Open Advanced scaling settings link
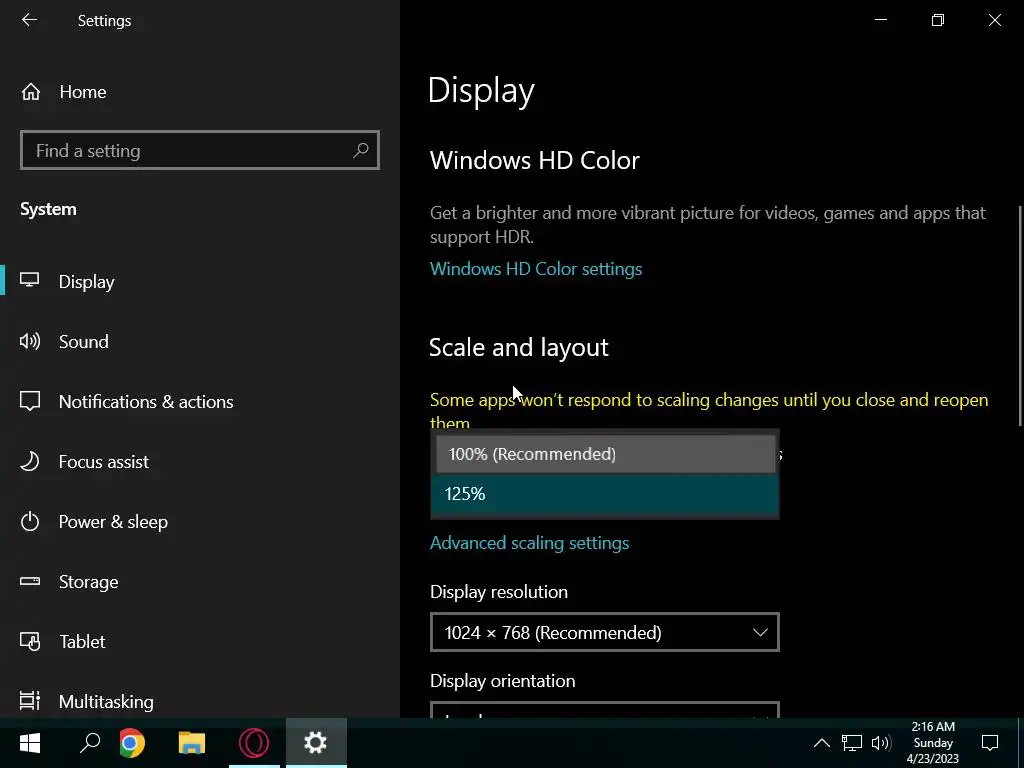Viewport: 1024px width, 768px height. click(x=529, y=543)
